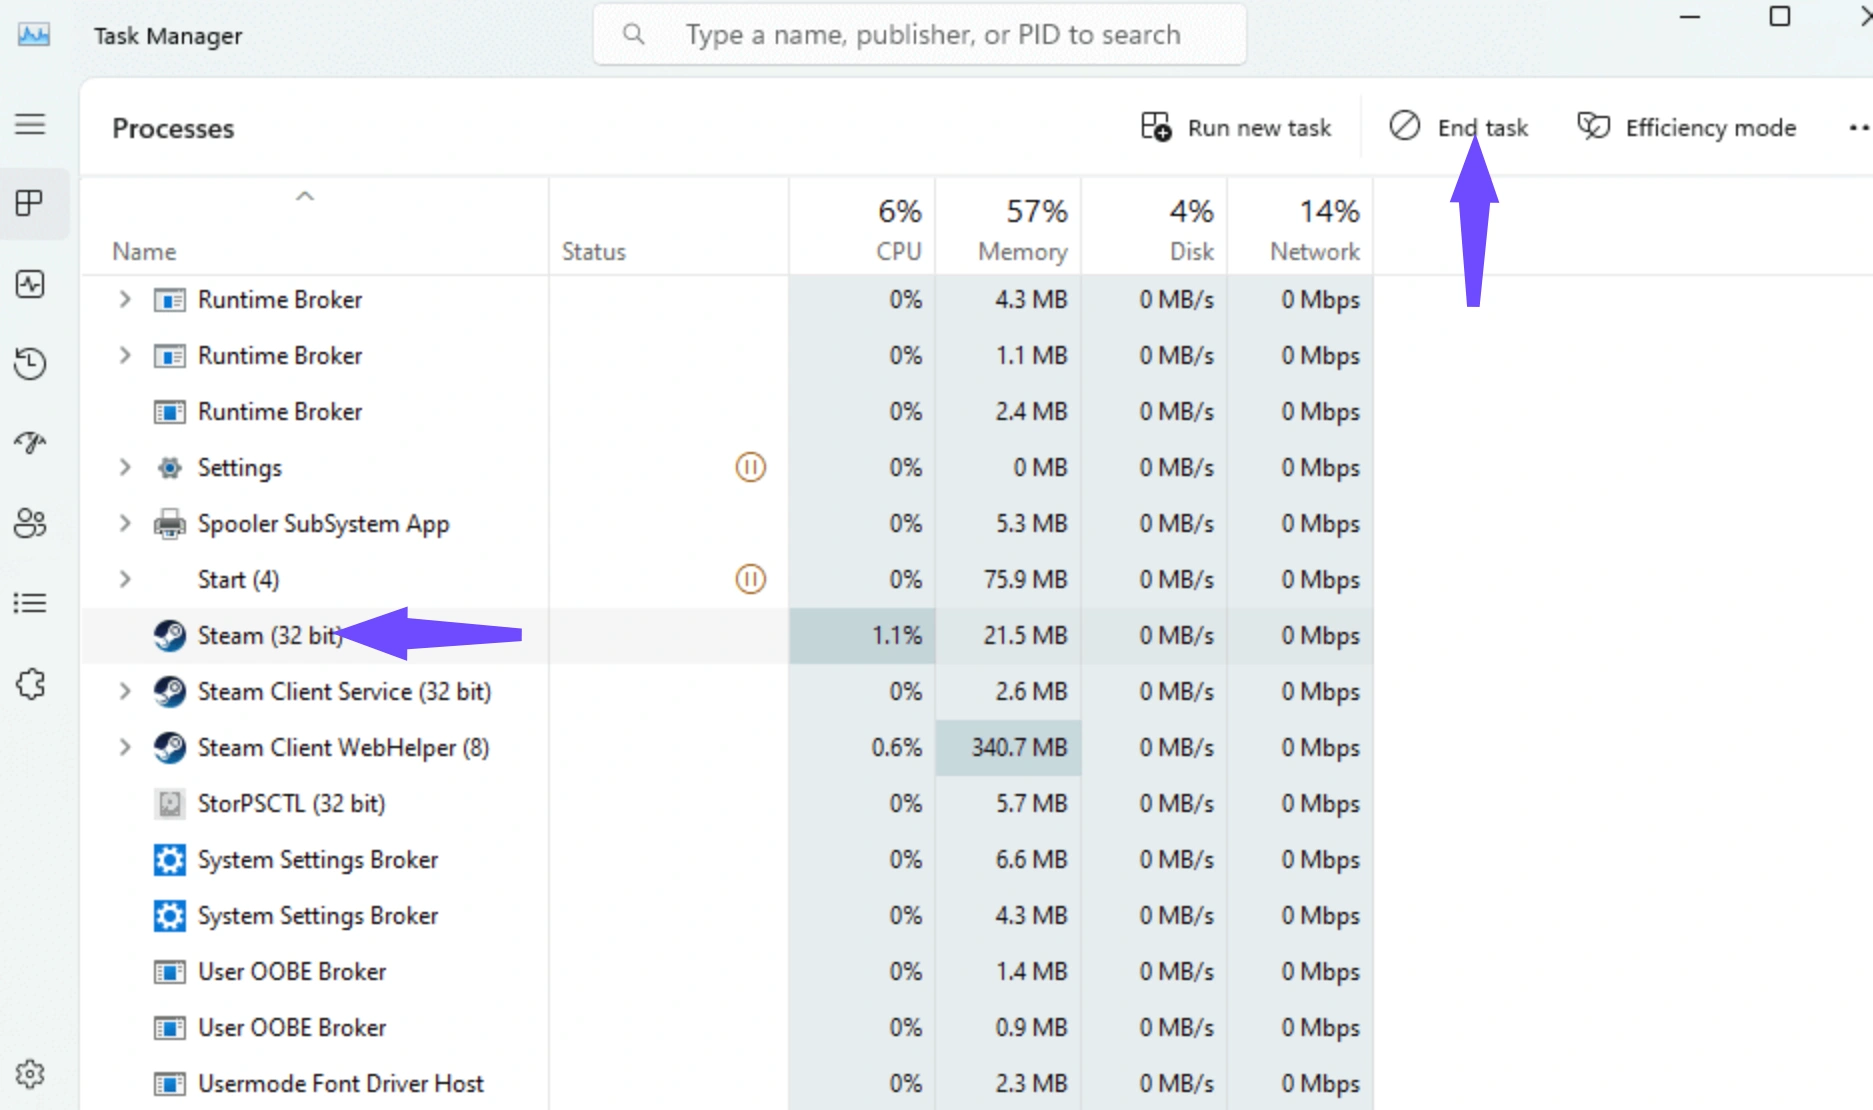Open the Performance page in sidebar
Image resolution: width=1873 pixels, height=1110 pixels.
pyautogui.click(x=30, y=284)
